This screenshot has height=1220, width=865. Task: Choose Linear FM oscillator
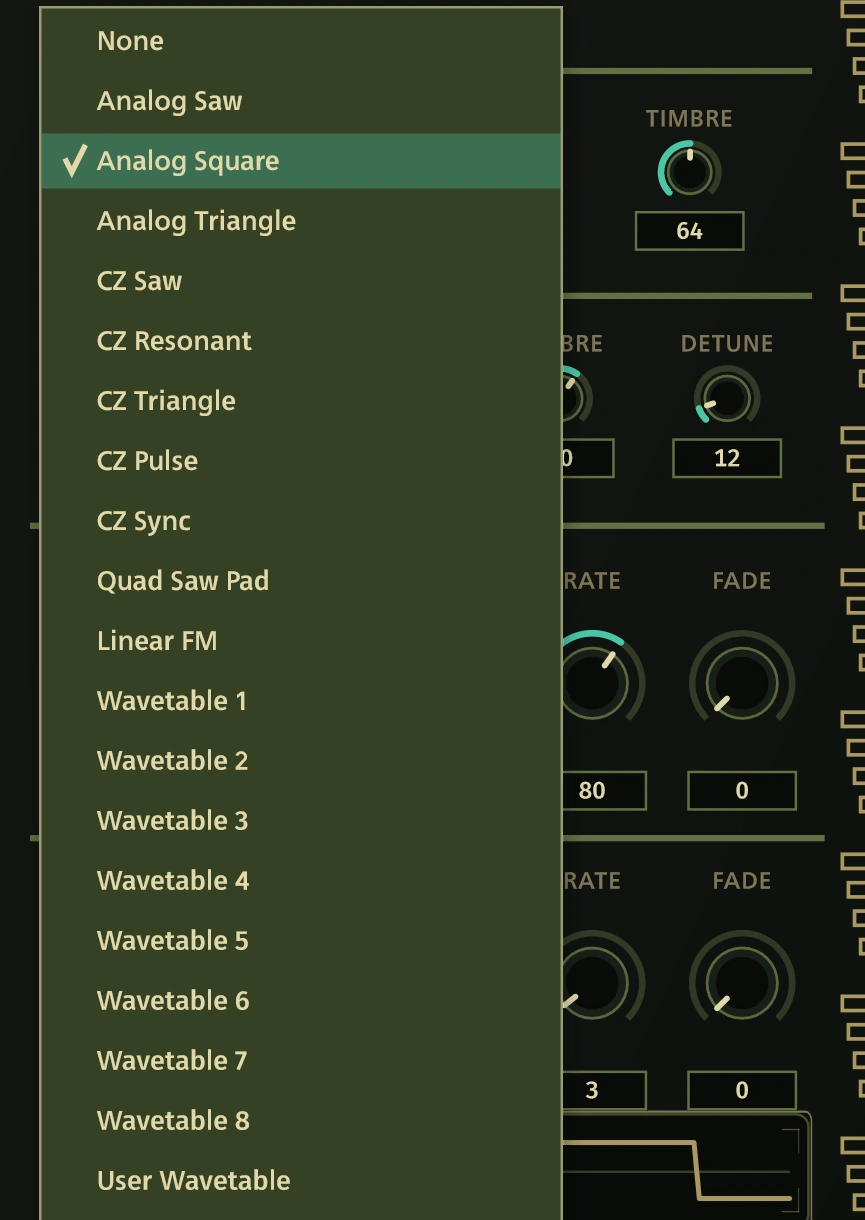pos(301,641)
